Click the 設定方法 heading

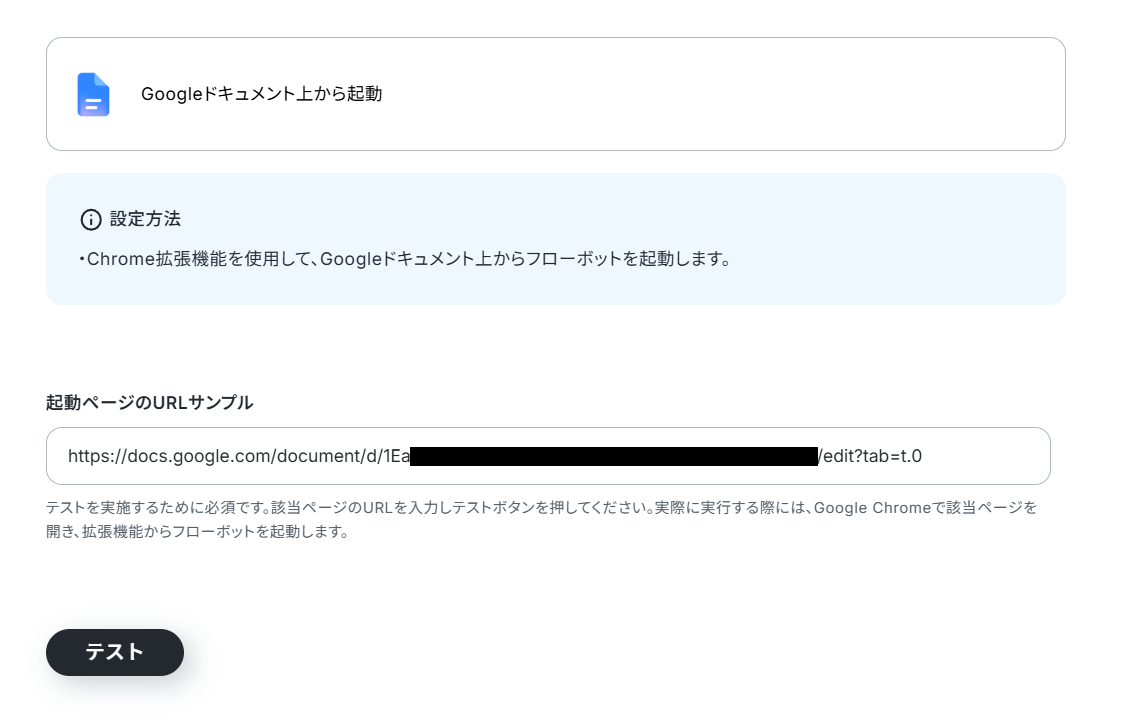[x=146, y=219]
